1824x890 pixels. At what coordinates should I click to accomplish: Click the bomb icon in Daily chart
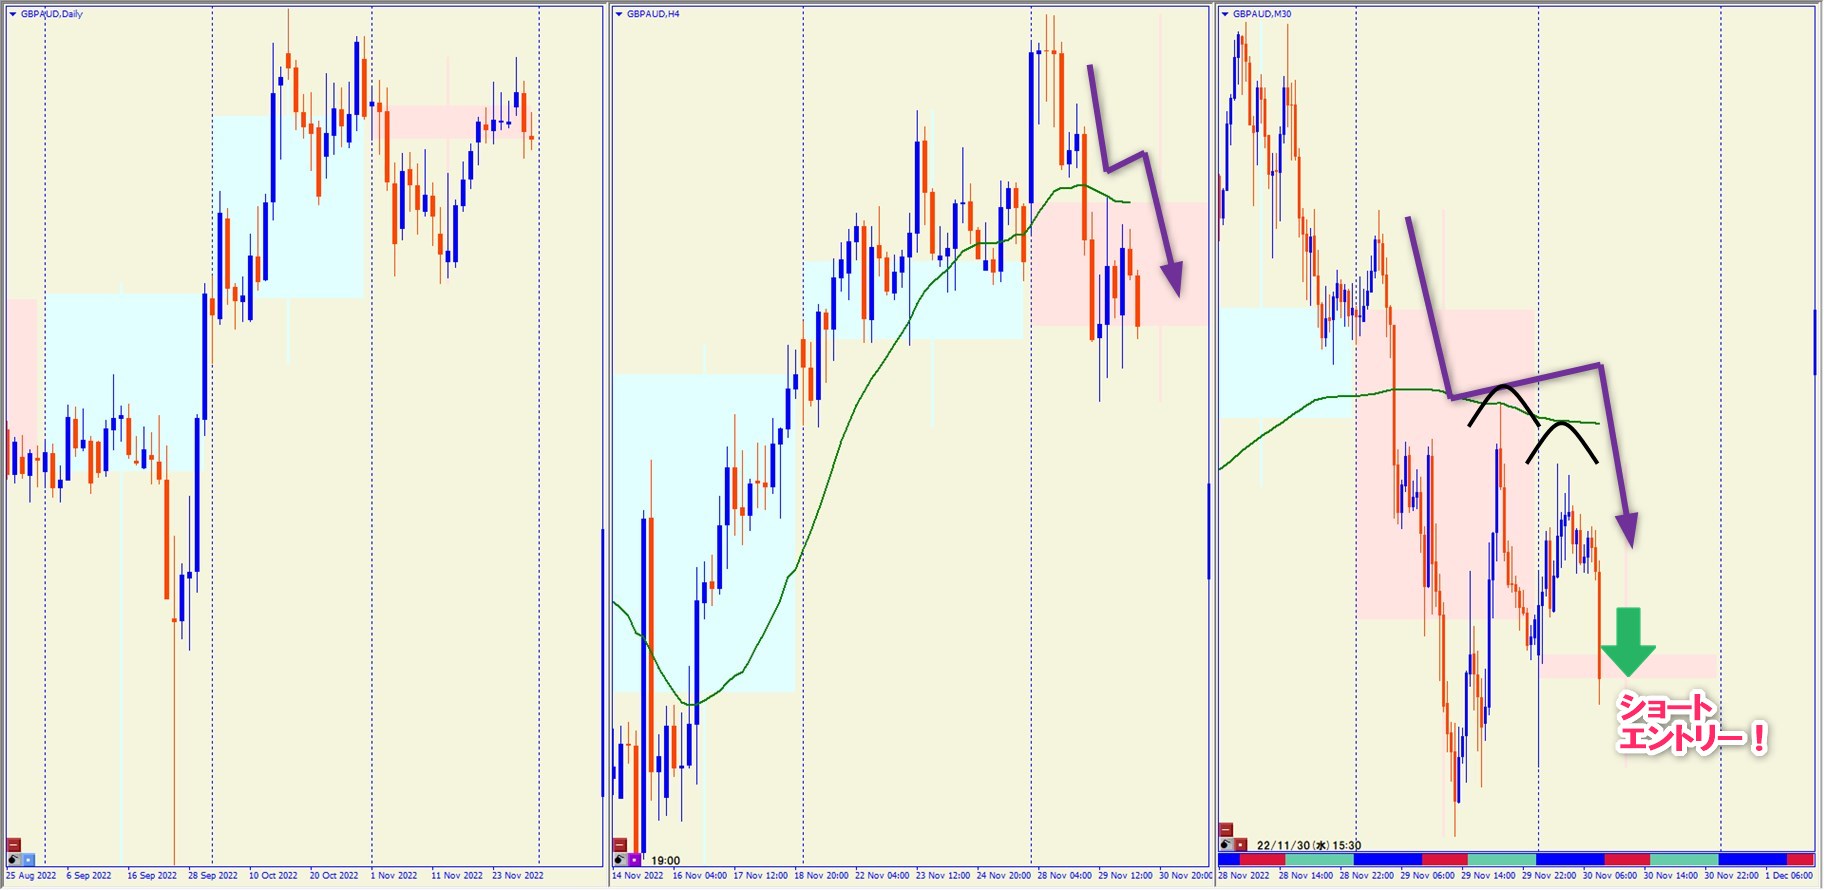(14, 859)
